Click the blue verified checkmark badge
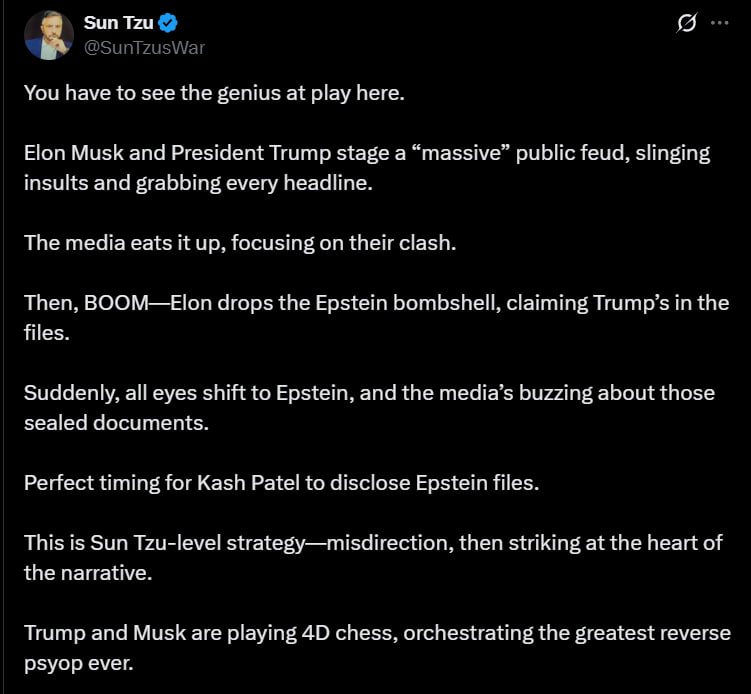Image resolution: width=751 pixels, height=694 pixels. [x=168, y=23]
